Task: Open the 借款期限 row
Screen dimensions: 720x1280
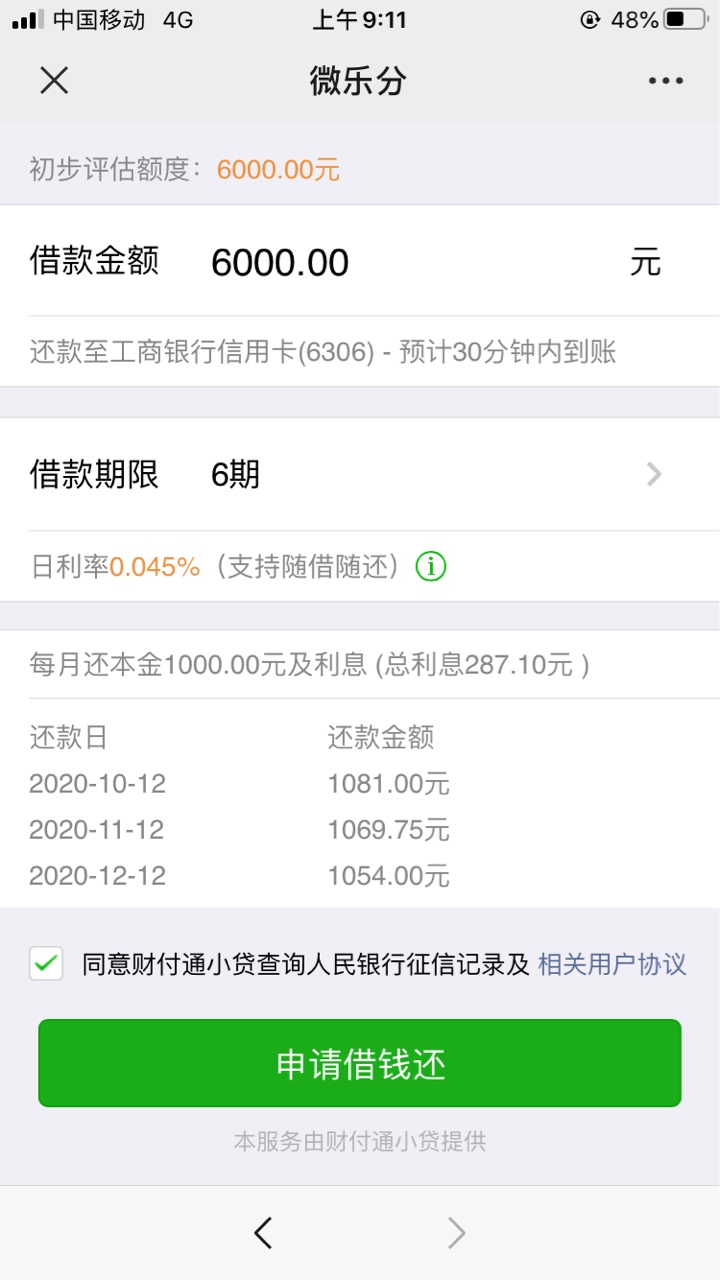Action: click(360, 474)
